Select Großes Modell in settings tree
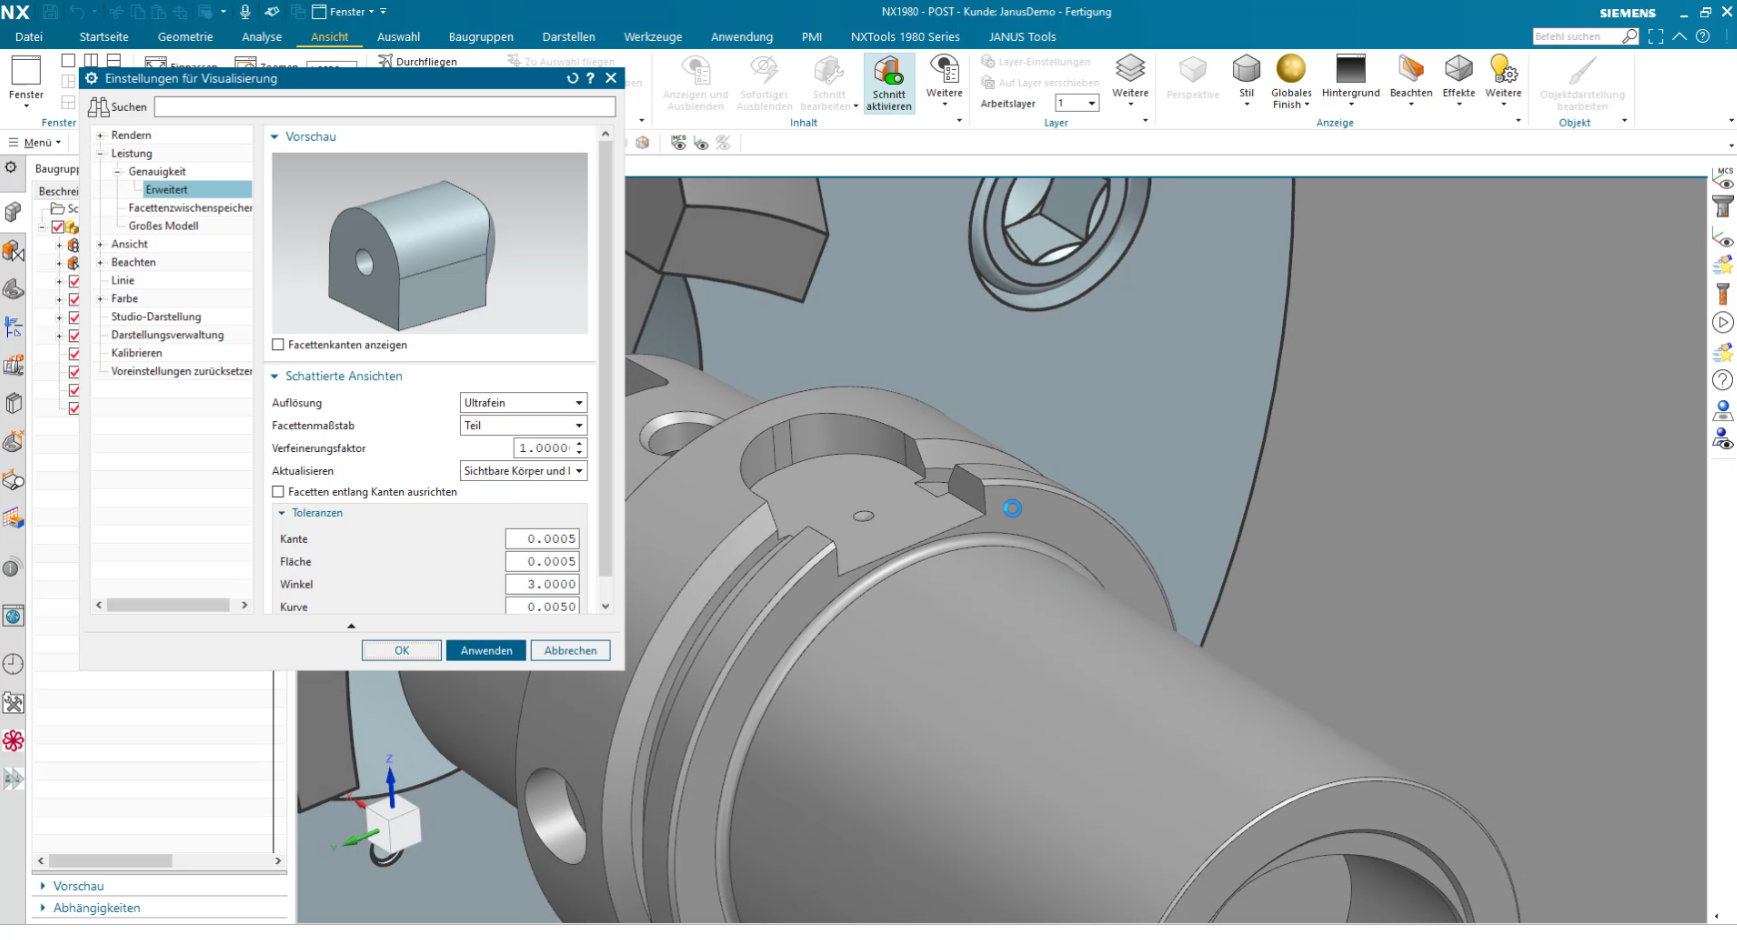This screenshot has height=940, width=1737. [163, 226]
